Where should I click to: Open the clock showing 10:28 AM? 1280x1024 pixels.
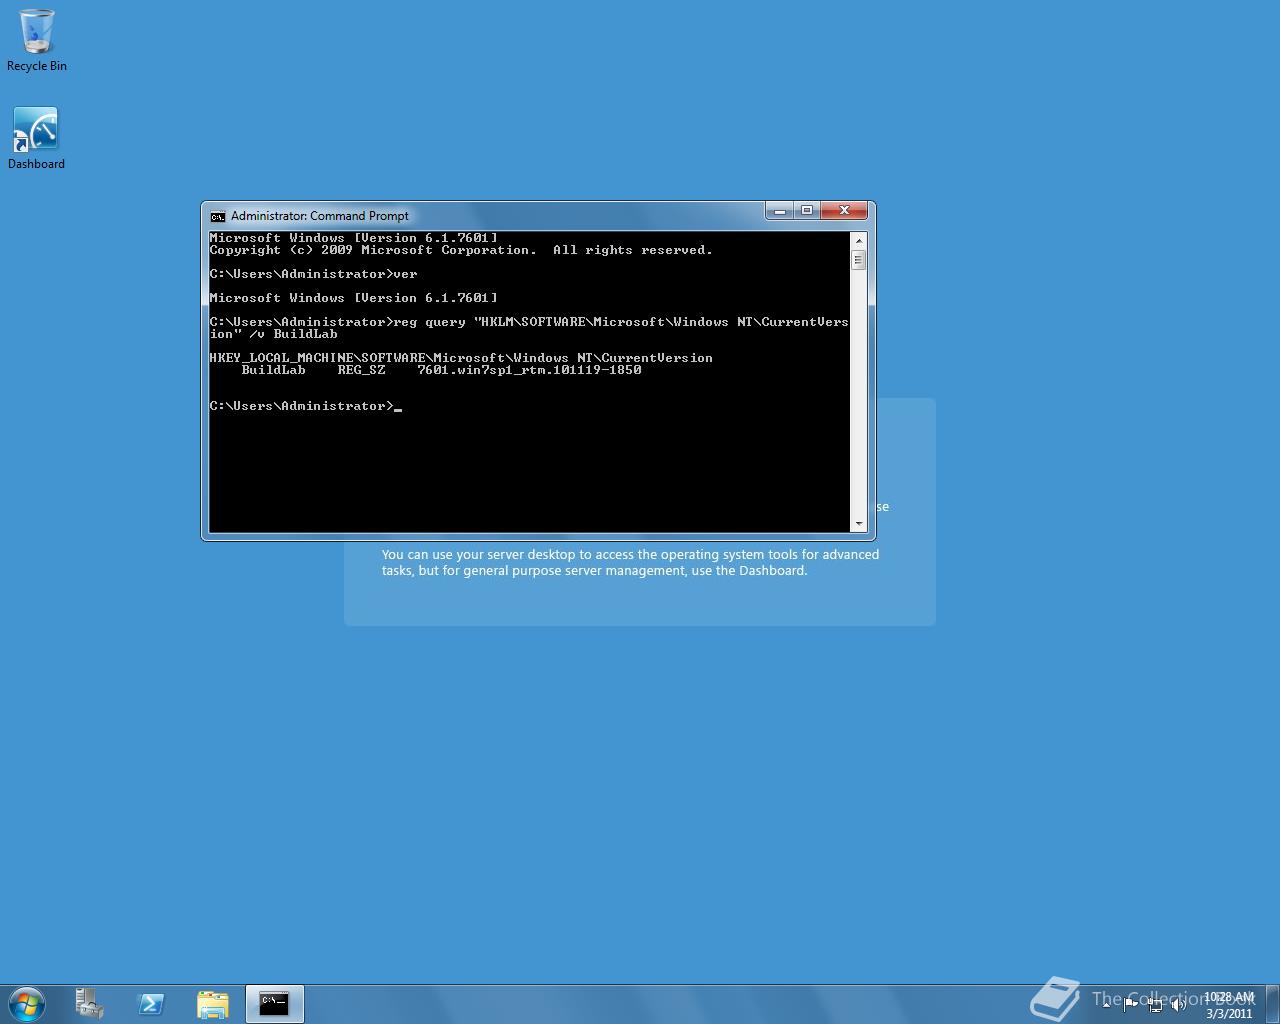[x=1229, y=1004]
